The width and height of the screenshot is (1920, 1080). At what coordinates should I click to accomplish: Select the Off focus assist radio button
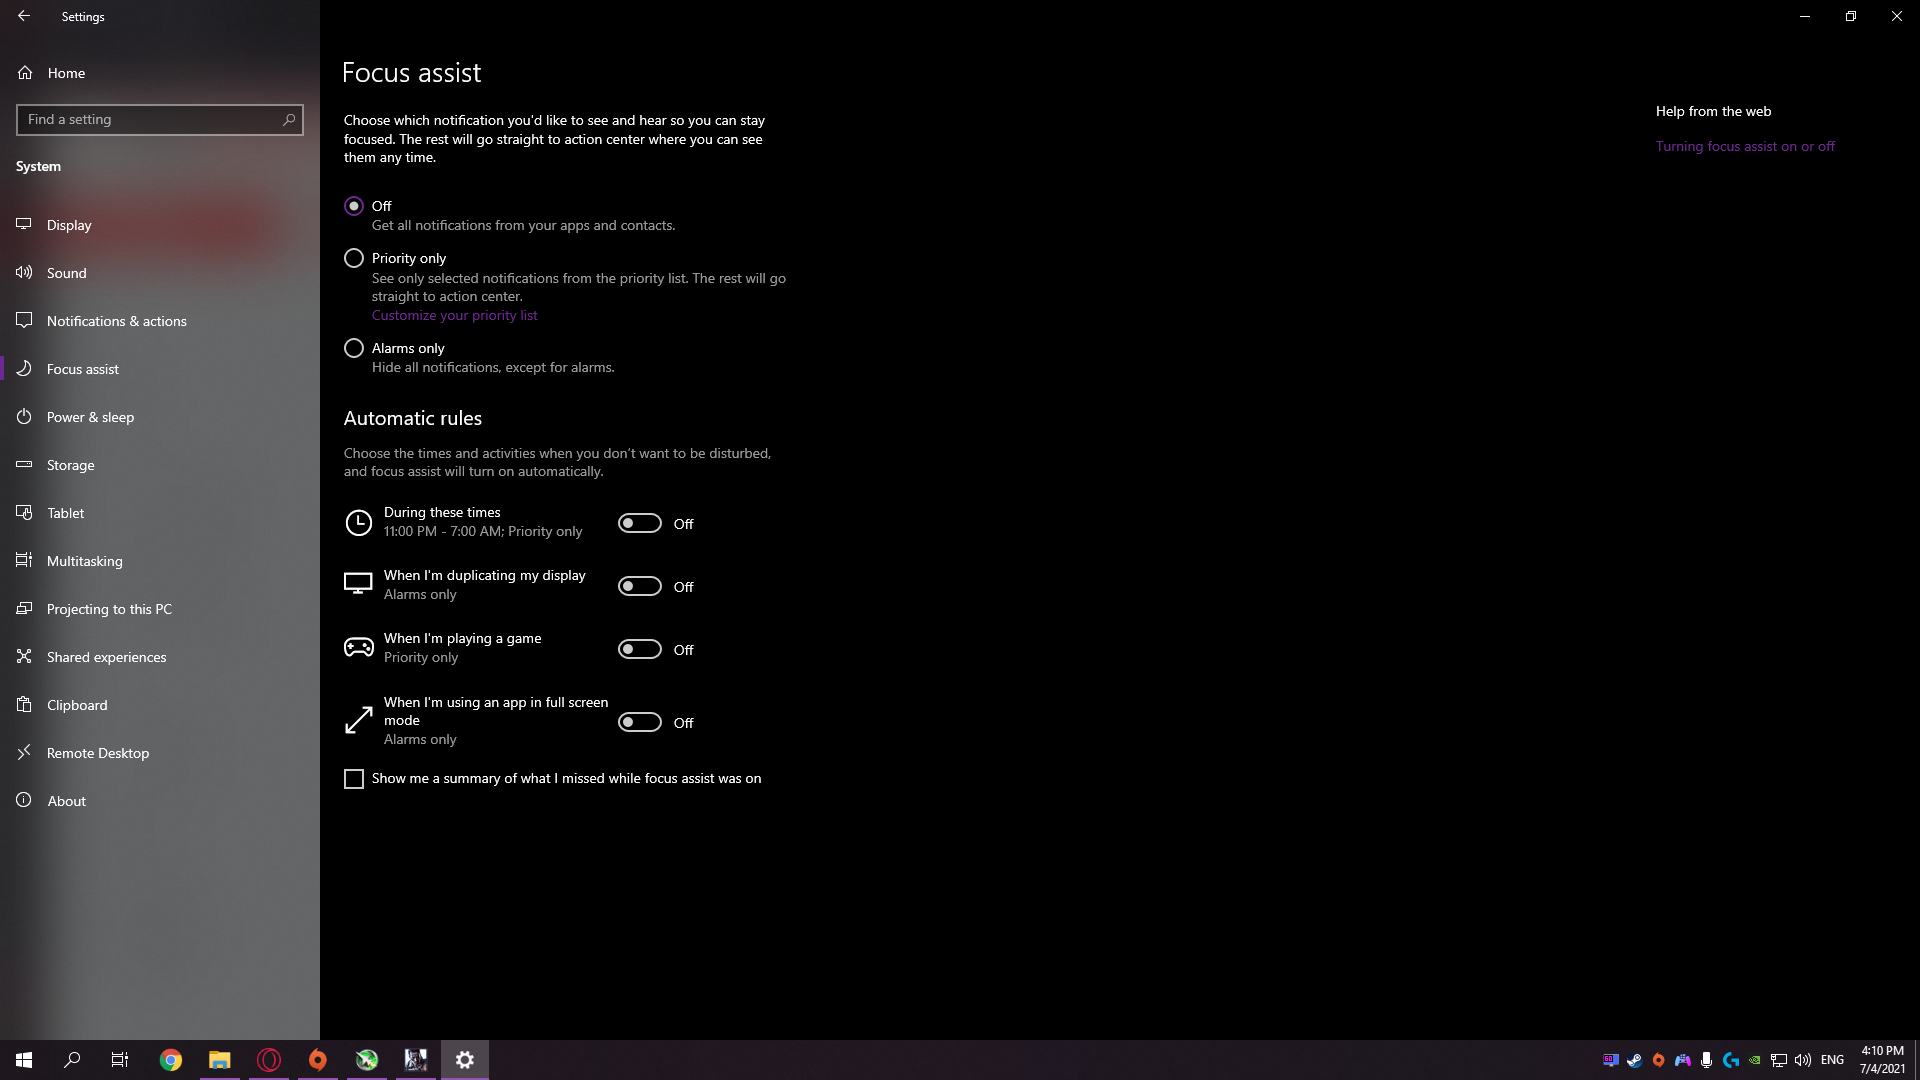point(354,206)
